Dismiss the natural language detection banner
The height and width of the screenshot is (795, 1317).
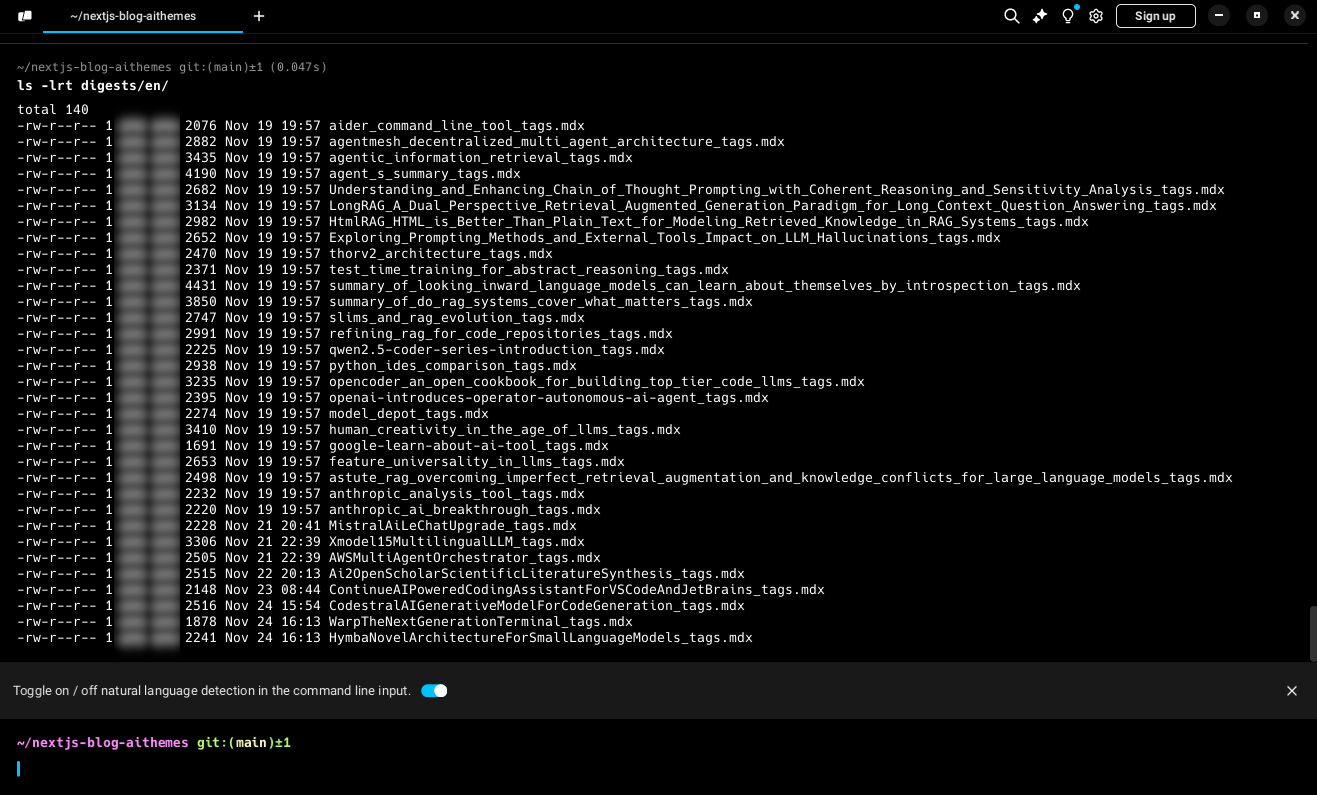click(x=1292, y=691)
